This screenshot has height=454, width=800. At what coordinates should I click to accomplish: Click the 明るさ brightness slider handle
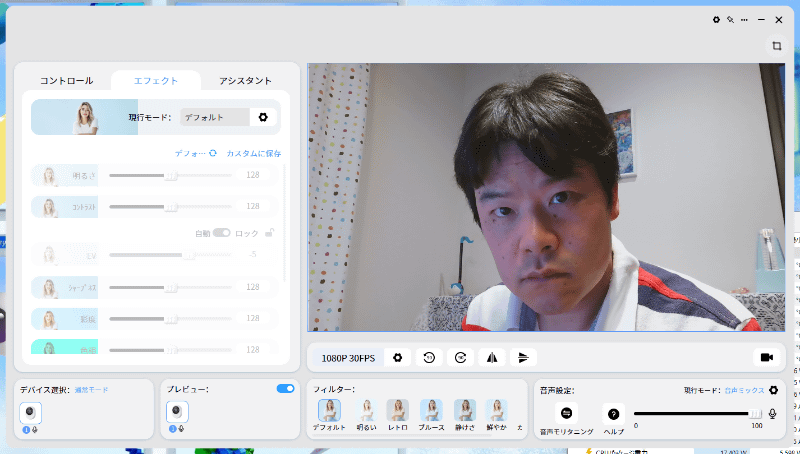[x=171, y=175]
